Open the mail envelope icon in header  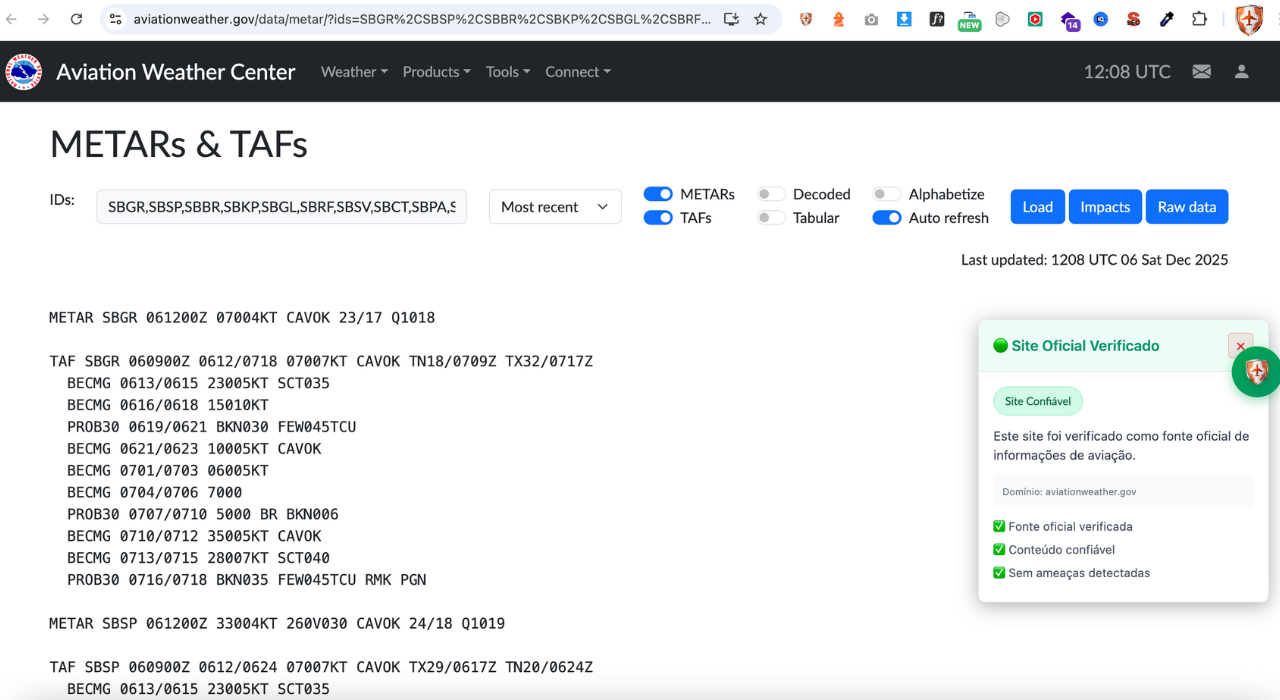[x=1201, y=72]
